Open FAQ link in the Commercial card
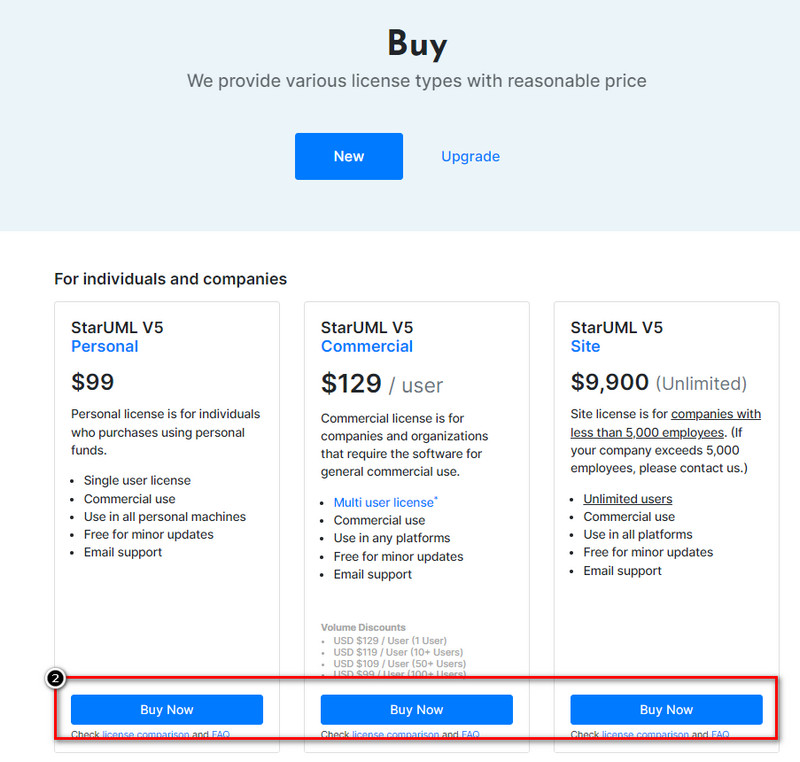Screen dimensions: 800x762 pos(470,734)
